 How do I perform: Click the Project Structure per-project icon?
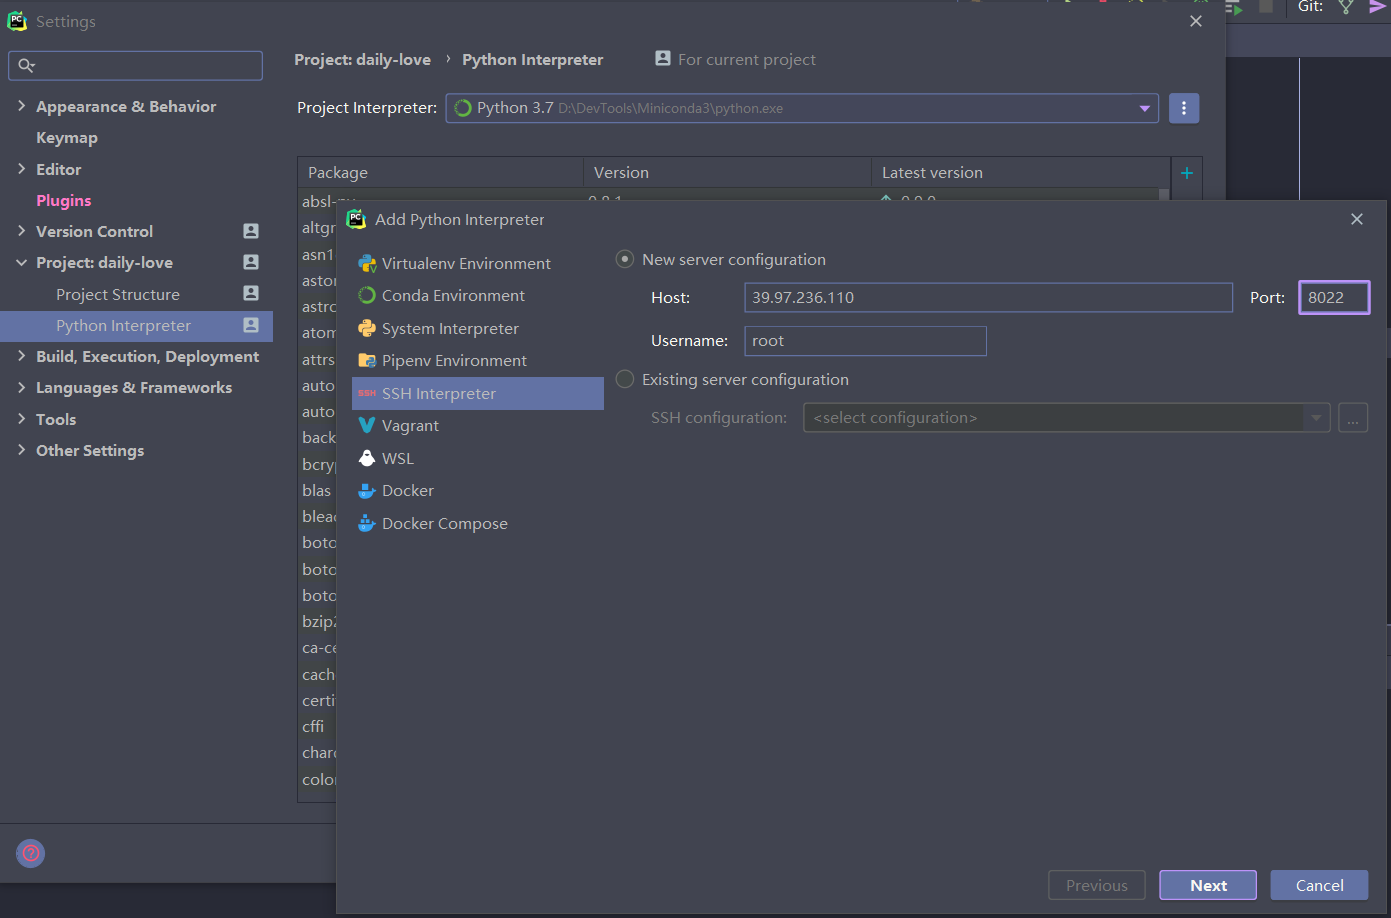coord(251,294)
